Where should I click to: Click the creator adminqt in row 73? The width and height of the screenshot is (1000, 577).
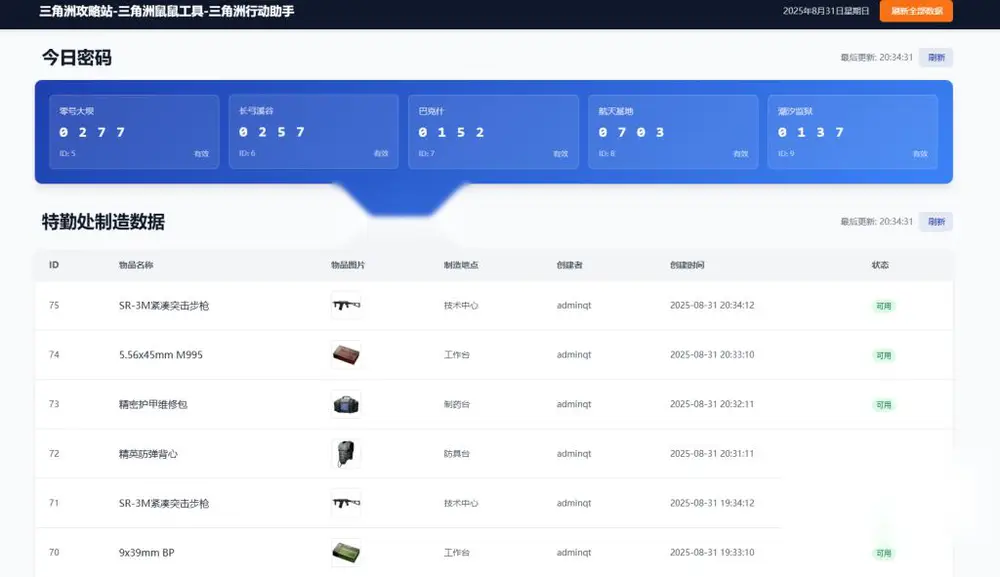(574, 404)
